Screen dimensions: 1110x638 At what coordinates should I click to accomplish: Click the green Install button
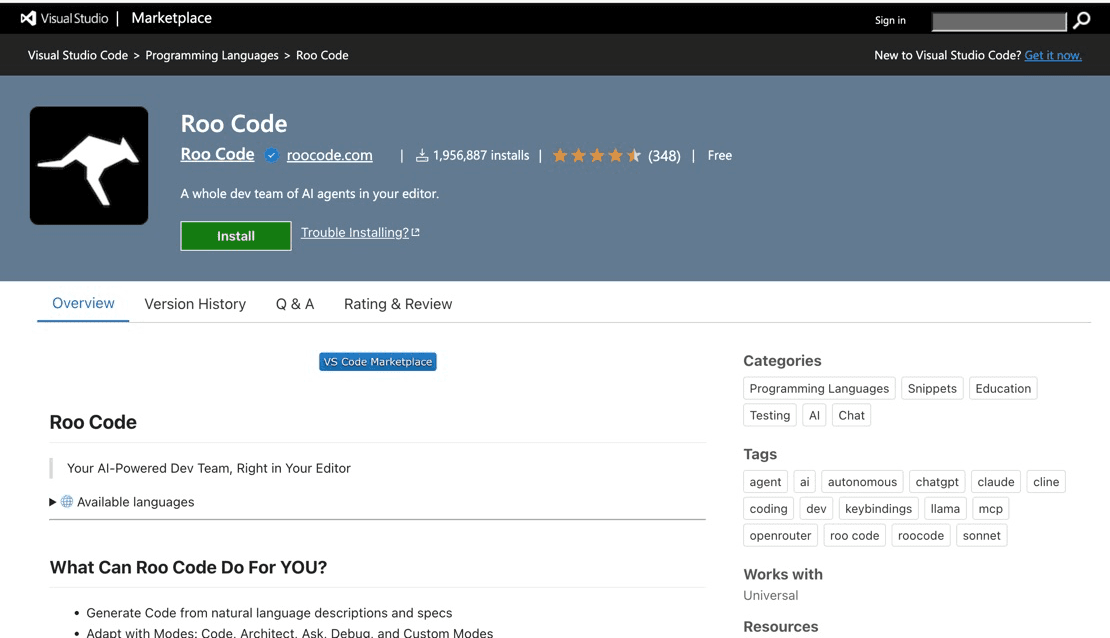tap(236, 236)
